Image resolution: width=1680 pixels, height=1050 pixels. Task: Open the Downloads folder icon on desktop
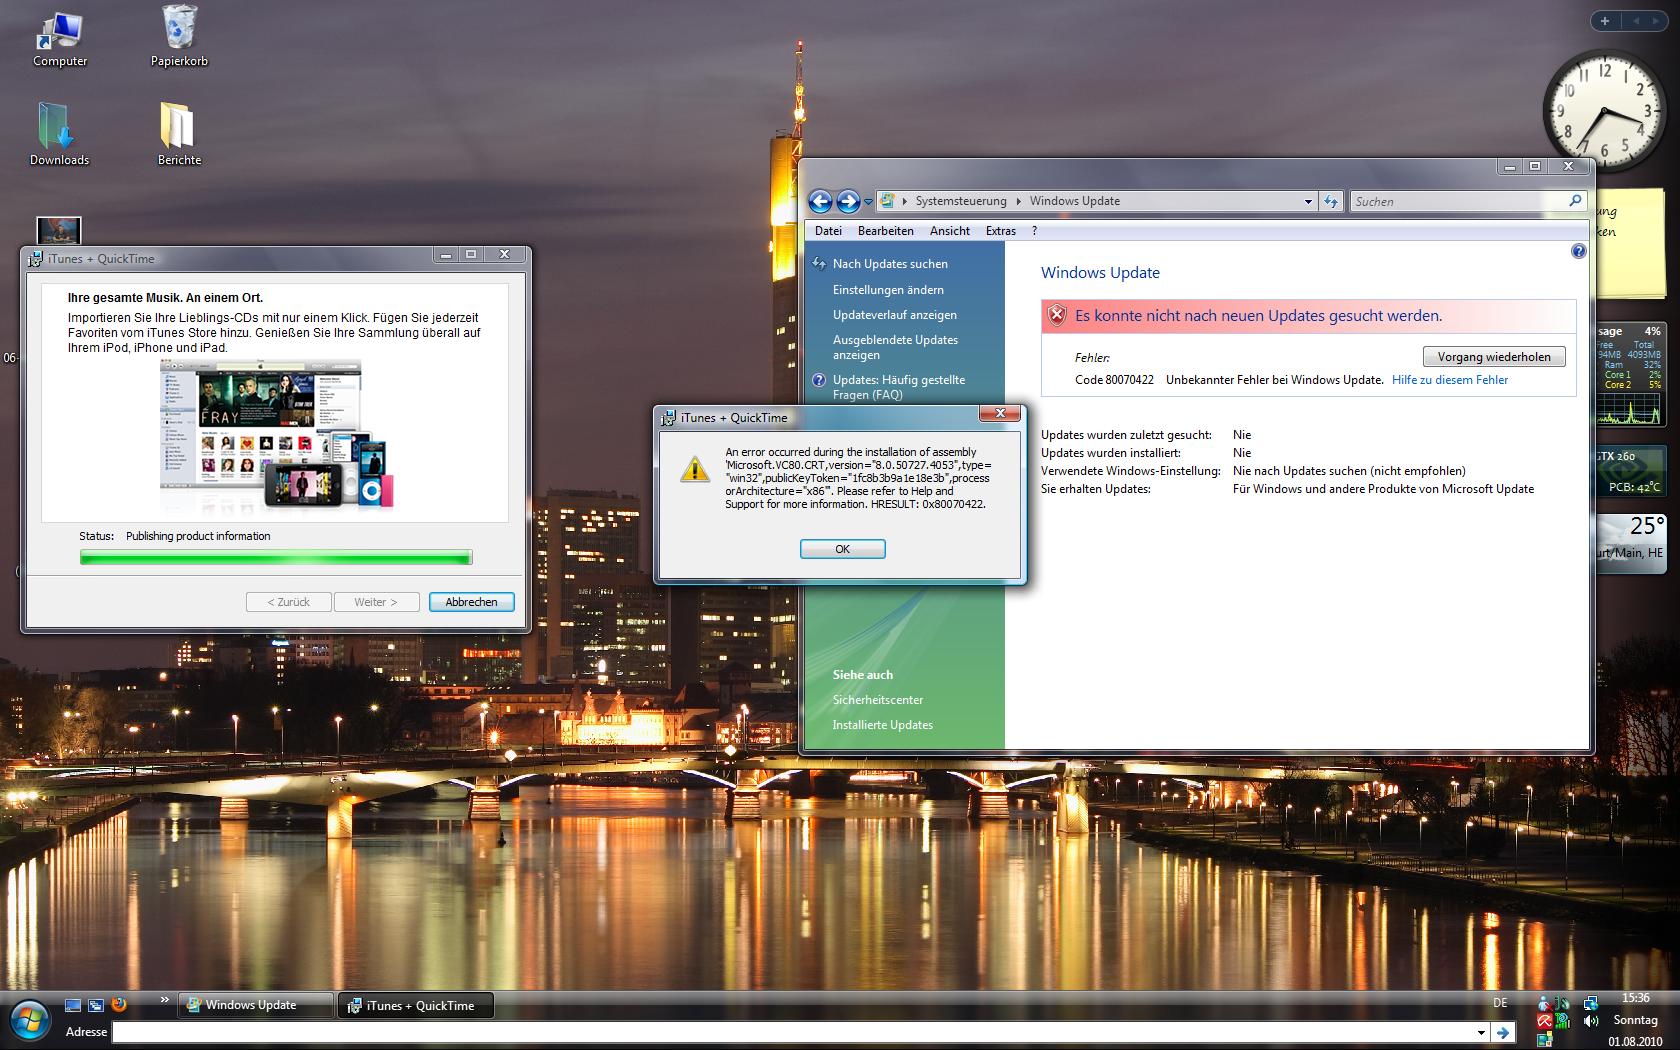point(59,134)
